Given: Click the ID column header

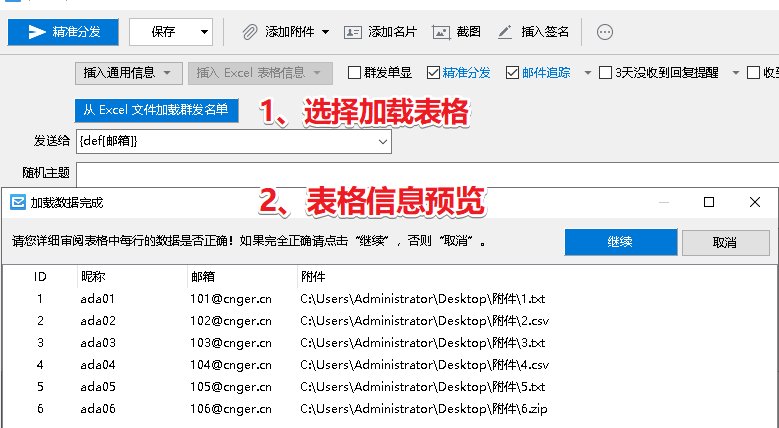Looking at the screenshot, I should [x=40, y=277].
